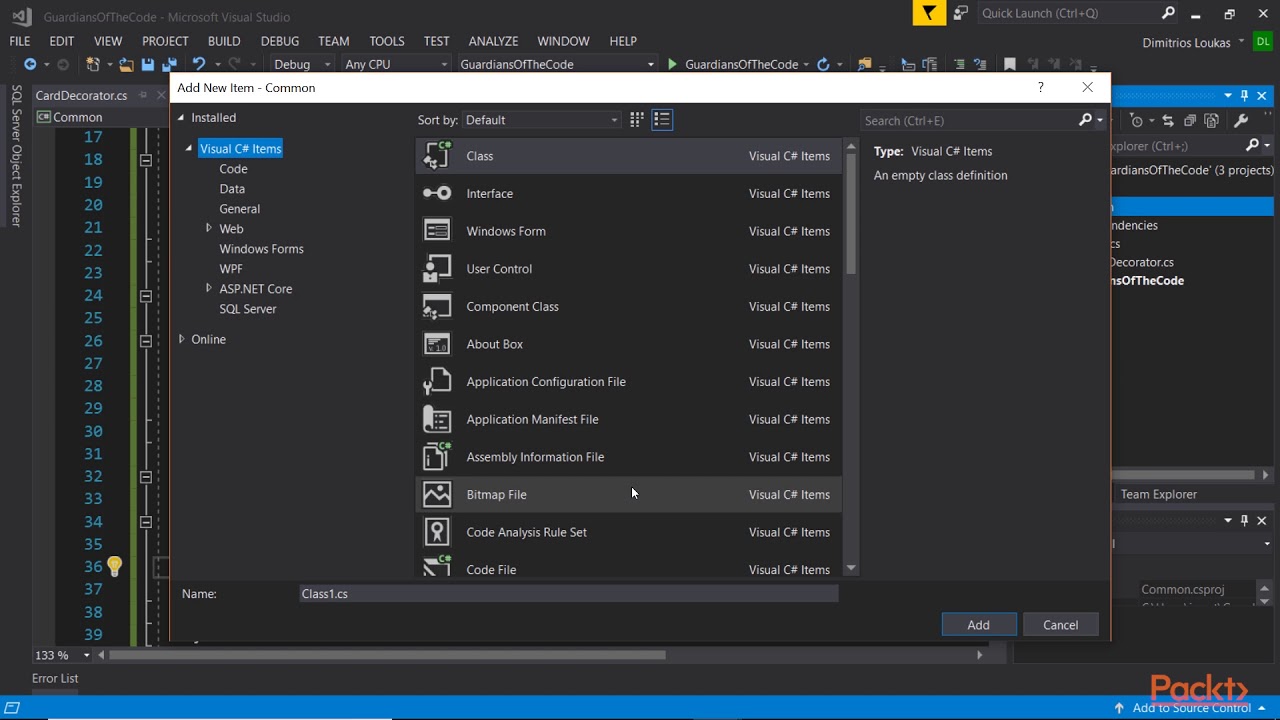The height and width of the screenshot is (720, 1280).
Task: Open the 133 % zoom dropdown
Action: (61, 655)
